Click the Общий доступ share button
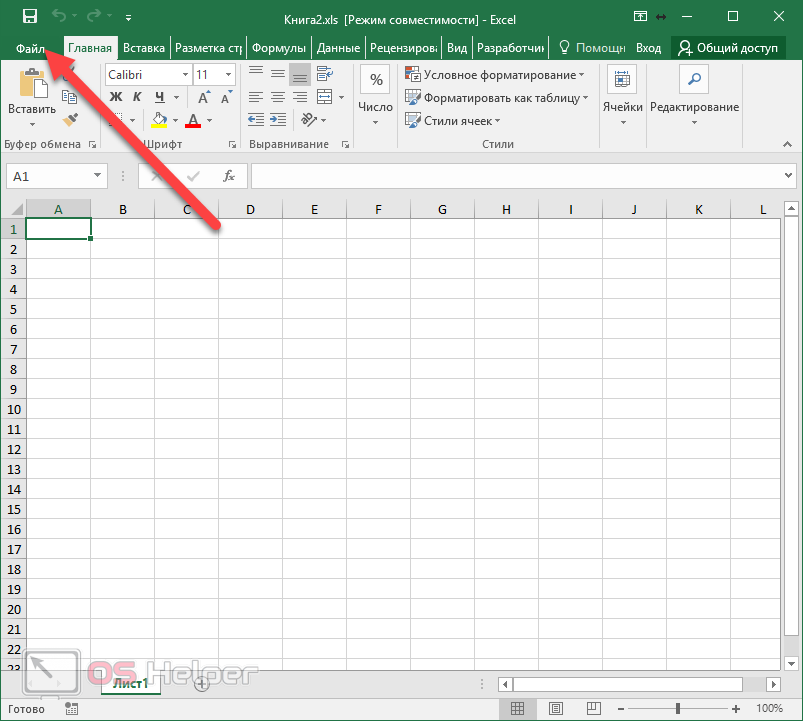This screenshot has width=803, height=721. tap(732, 47)
